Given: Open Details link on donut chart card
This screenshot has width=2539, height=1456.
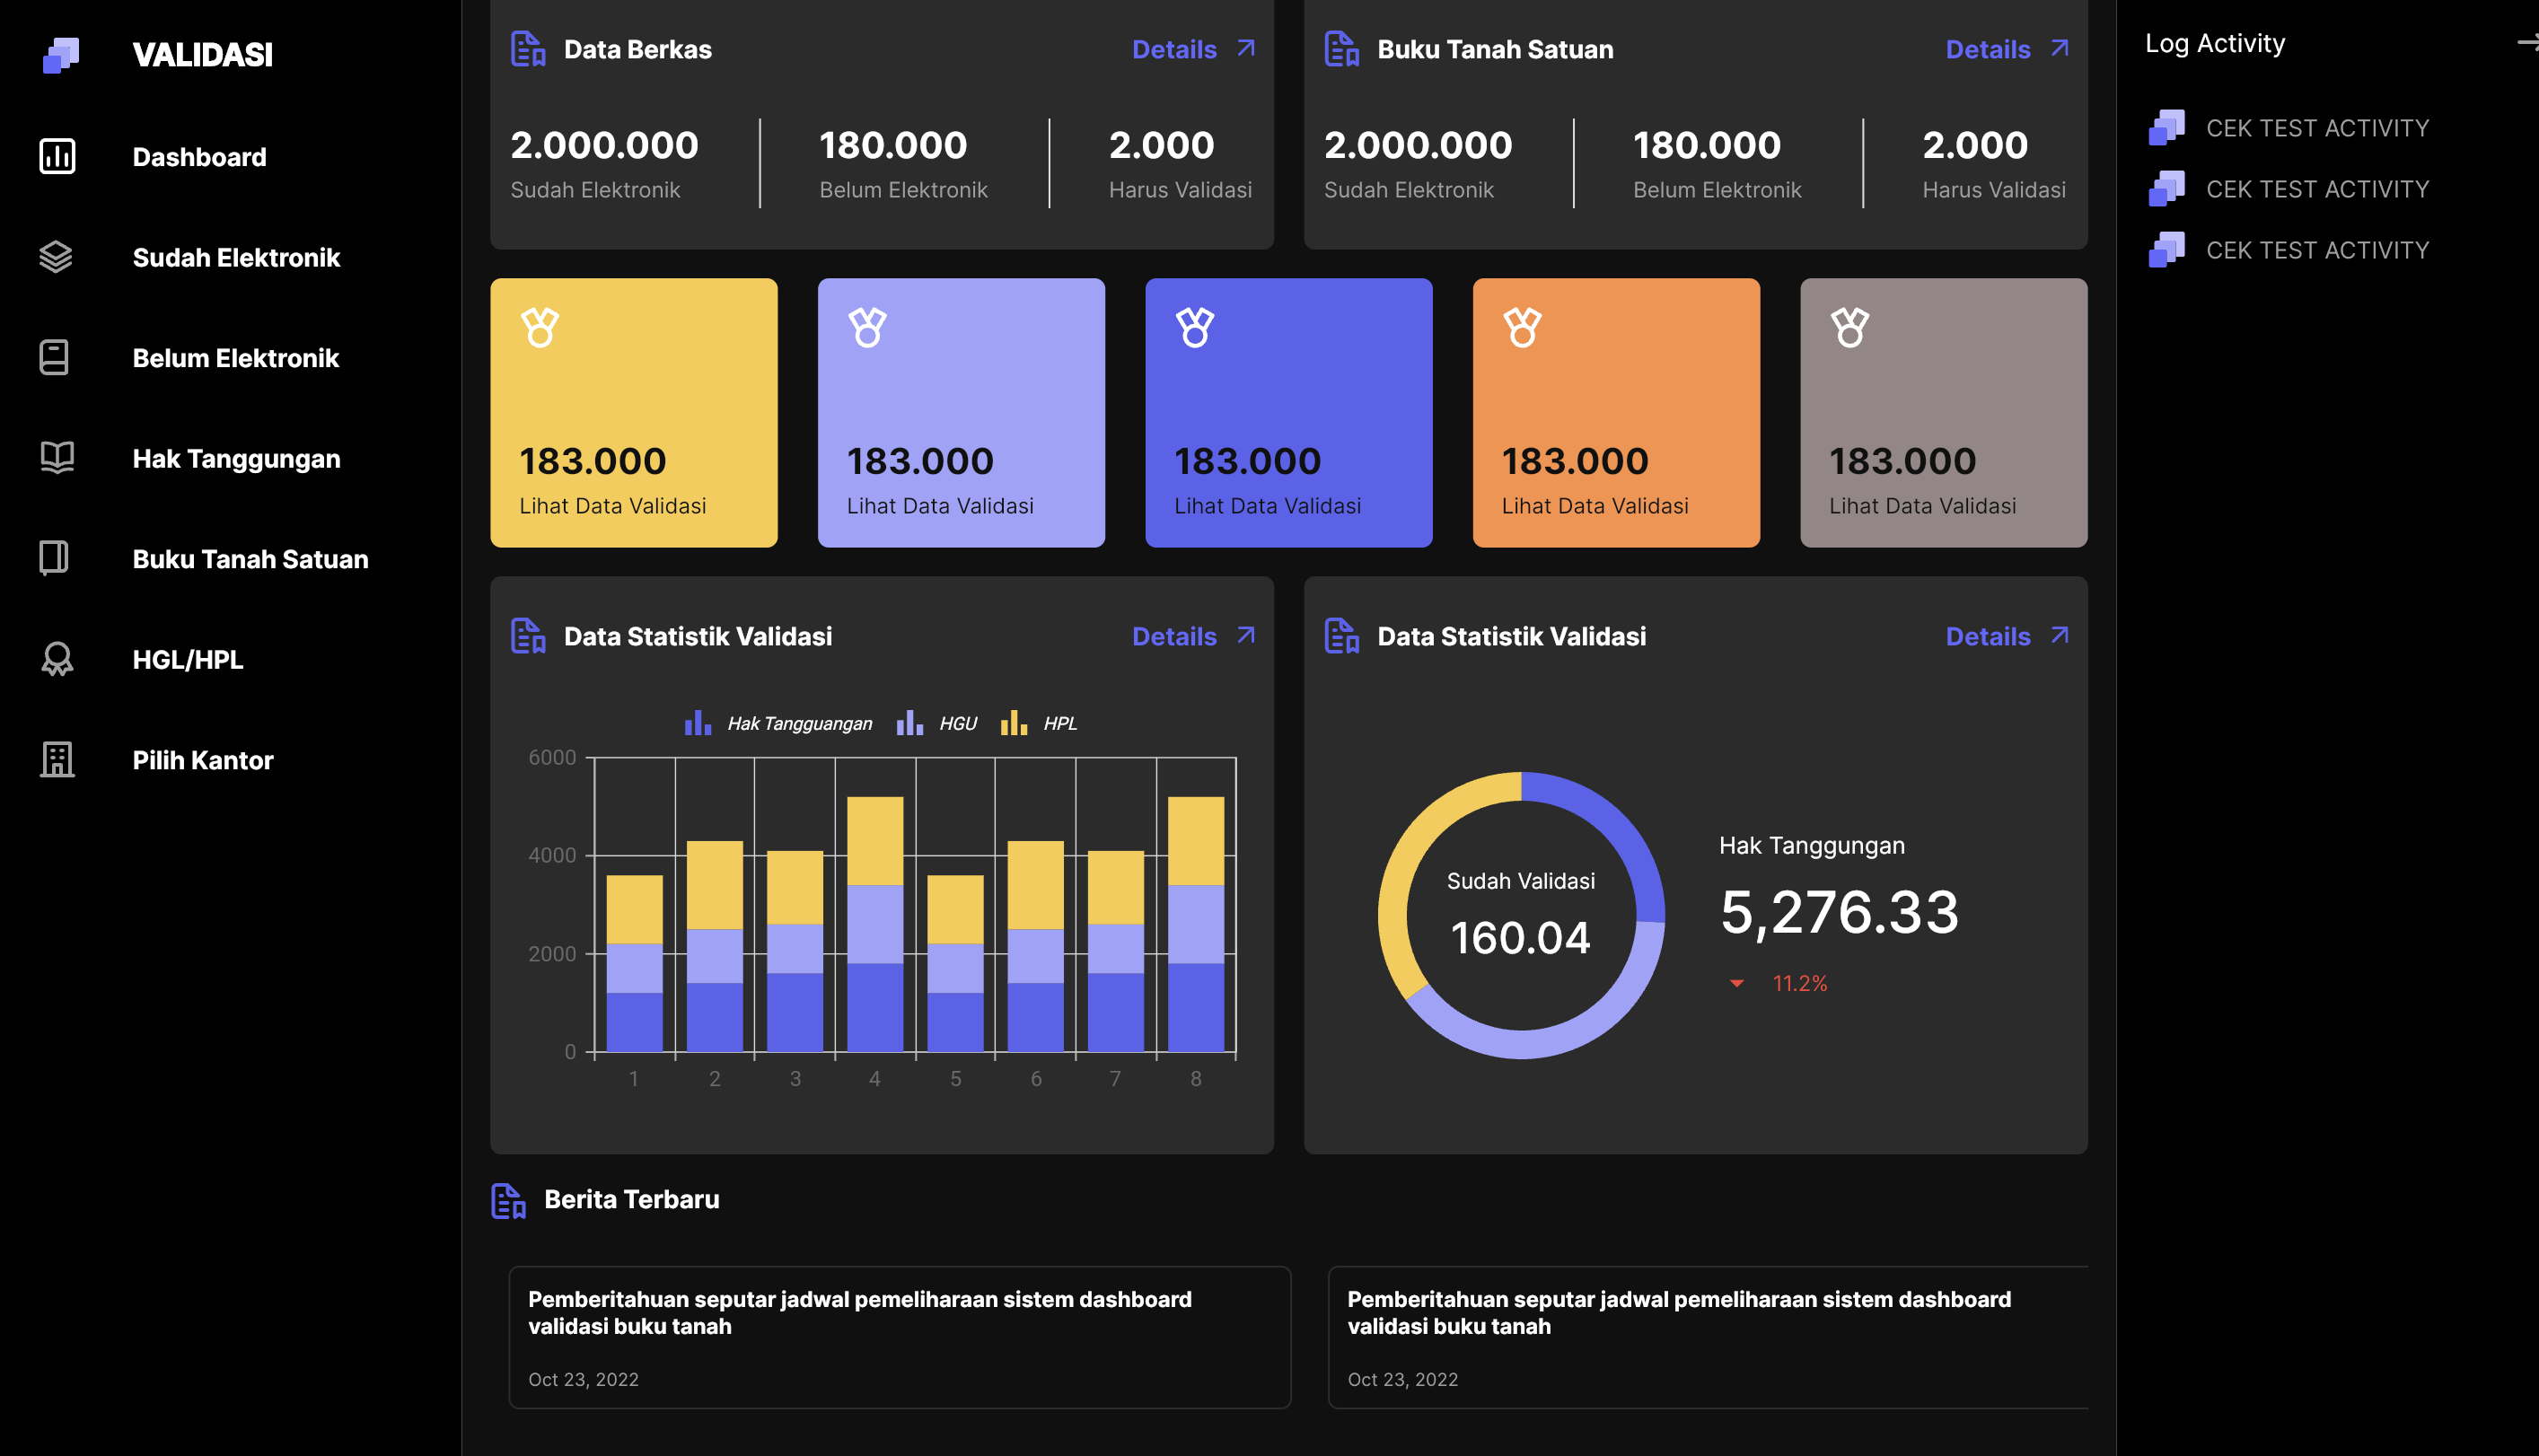Looking at the screenshot, I should [1988, 636].
